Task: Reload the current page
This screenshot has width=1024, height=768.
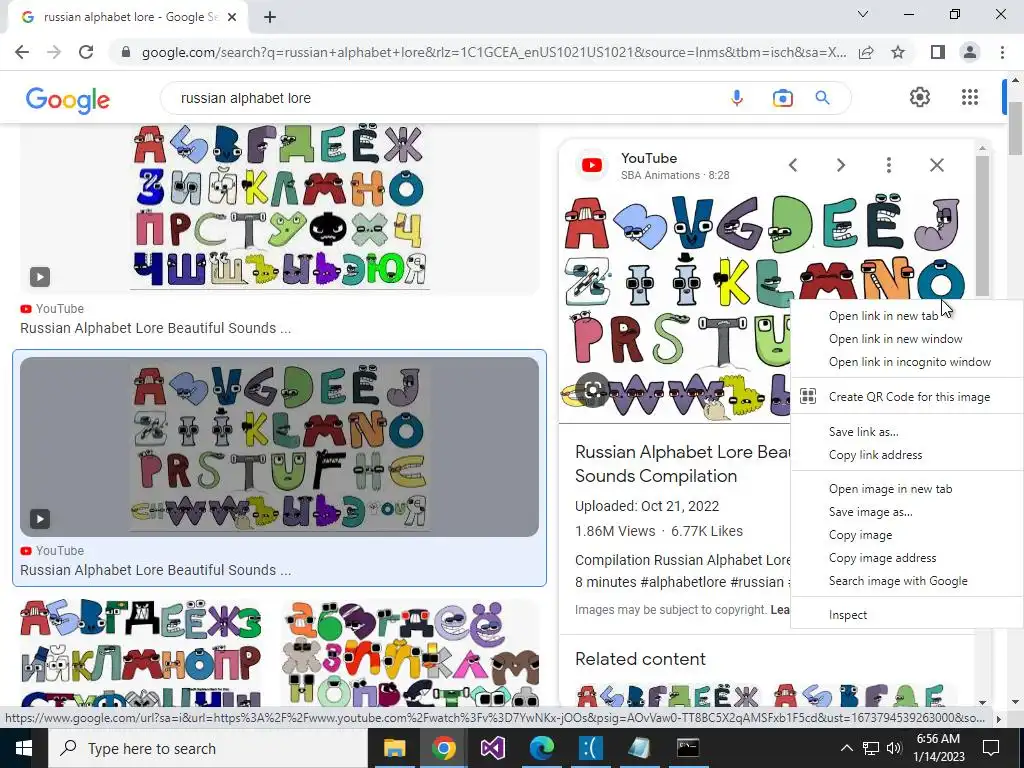Action: [x=86, y=52]
